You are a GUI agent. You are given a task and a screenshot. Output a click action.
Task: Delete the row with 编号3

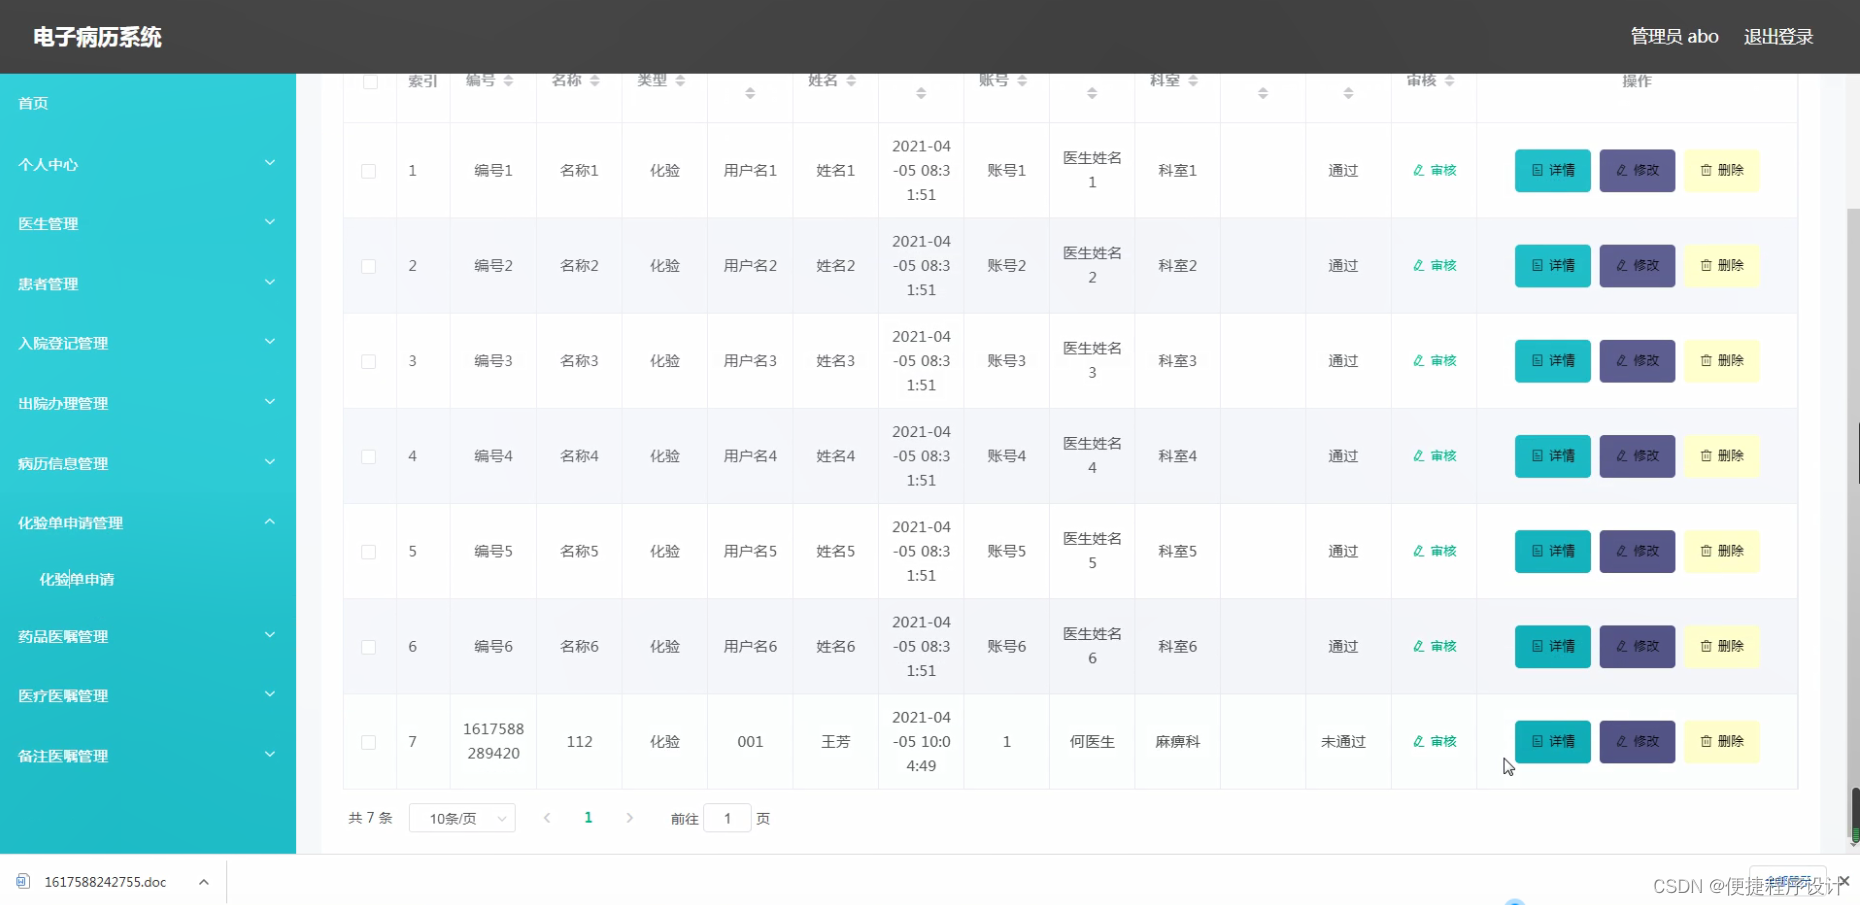[x=1722, y=361]
